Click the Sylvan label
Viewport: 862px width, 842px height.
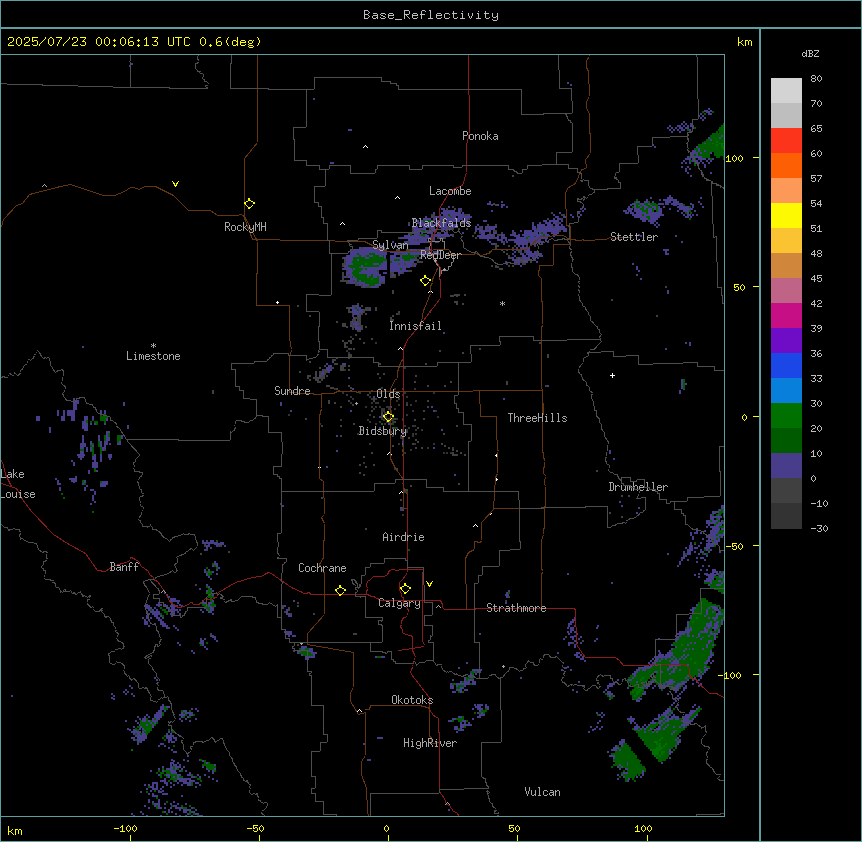click(x=390, y=245)
